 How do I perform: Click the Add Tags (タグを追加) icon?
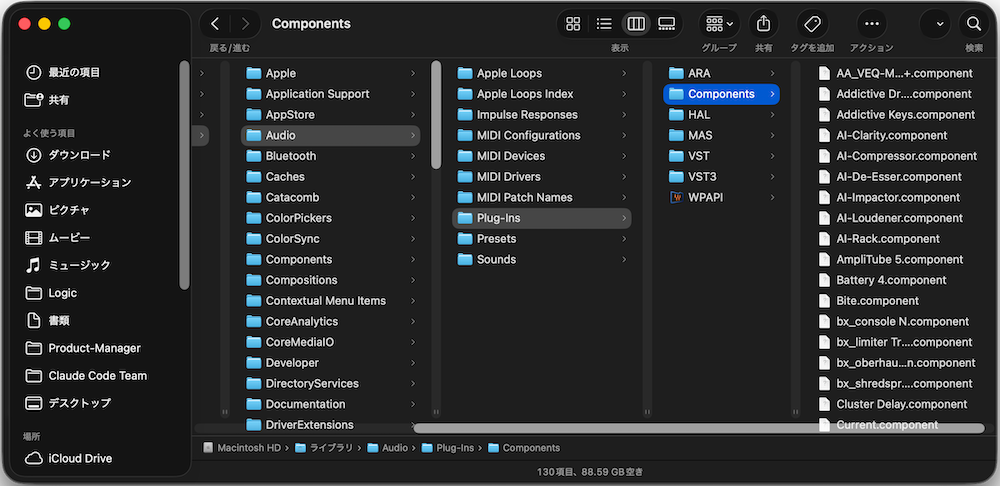click(812, 24)
